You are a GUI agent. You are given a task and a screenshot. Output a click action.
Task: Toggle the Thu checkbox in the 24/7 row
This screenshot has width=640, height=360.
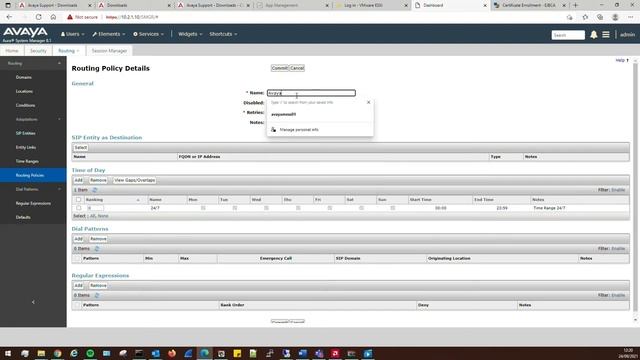tap(298, 208)
